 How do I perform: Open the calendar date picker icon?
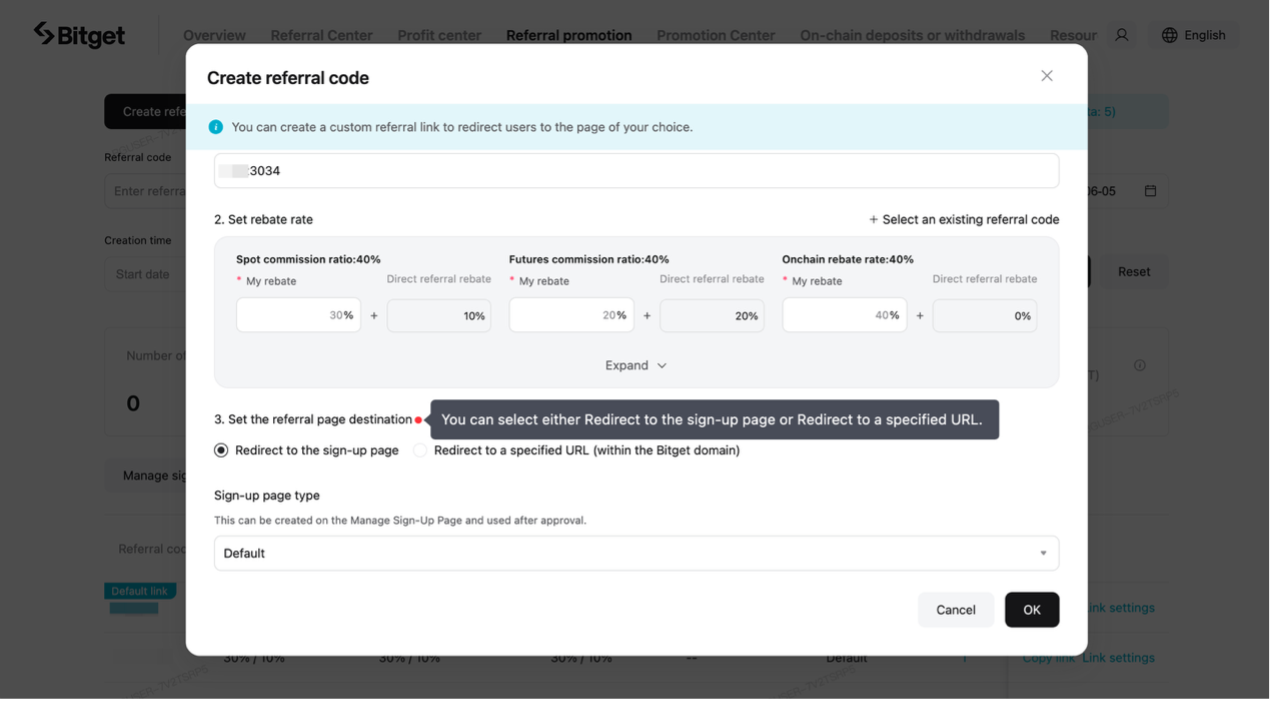[x=1152, y=190]
